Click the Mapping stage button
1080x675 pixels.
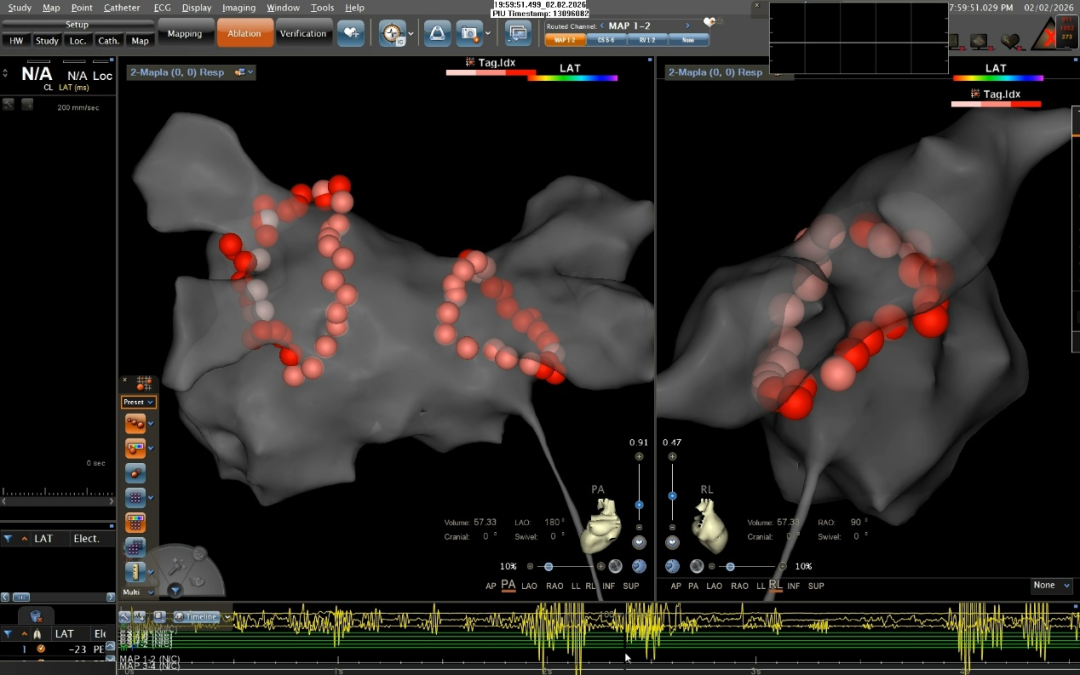pyautogui.click(x=185, y=34)
